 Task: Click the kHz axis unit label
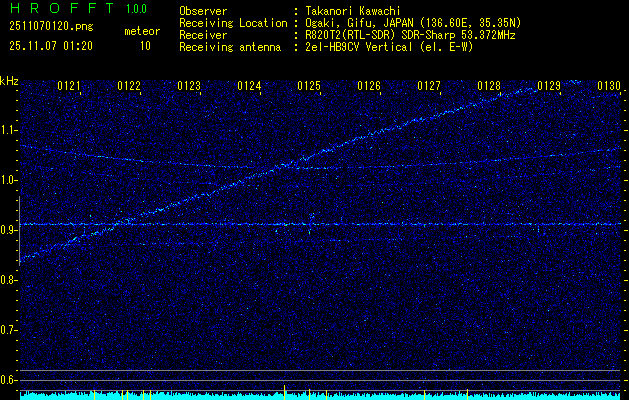tap(9, 80)
